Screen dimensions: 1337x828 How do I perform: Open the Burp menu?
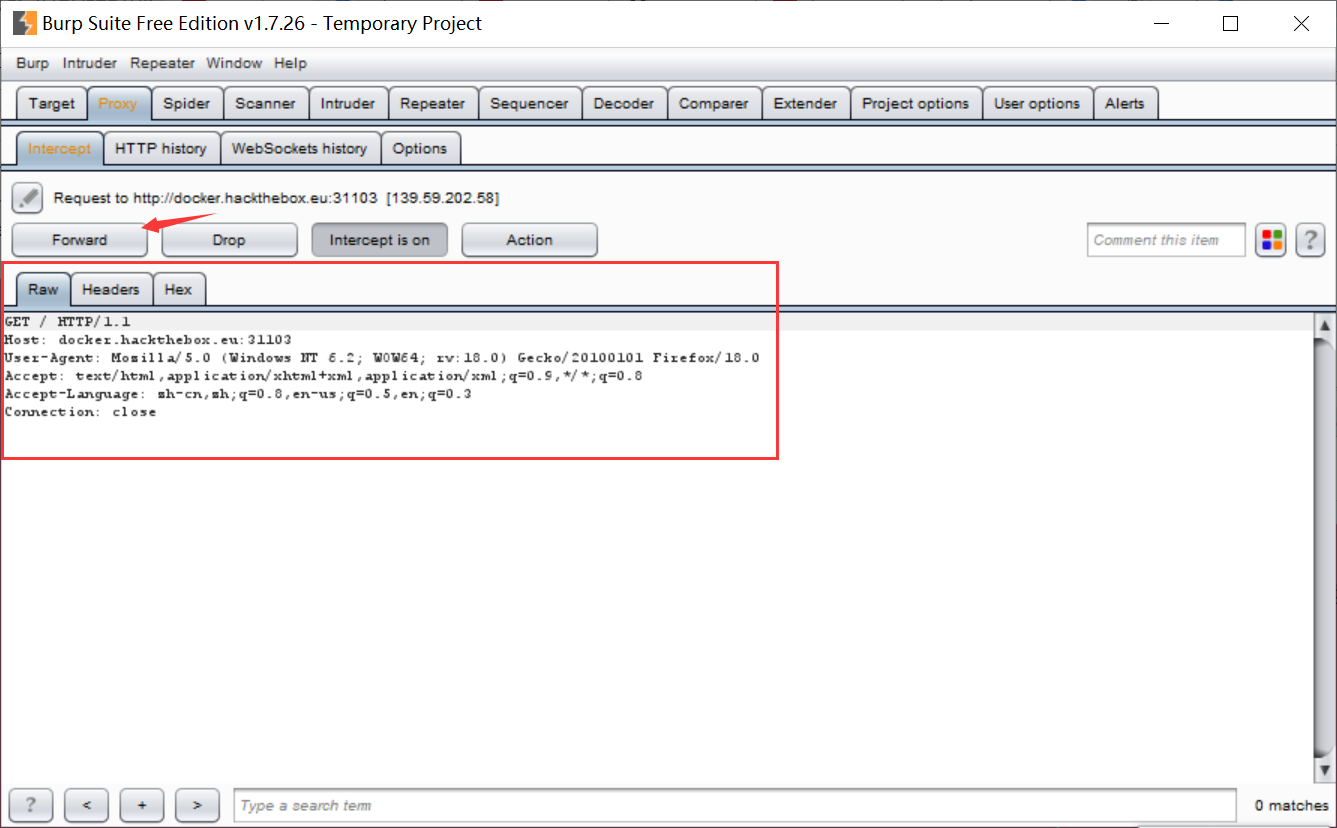click(x=32, y=63)
